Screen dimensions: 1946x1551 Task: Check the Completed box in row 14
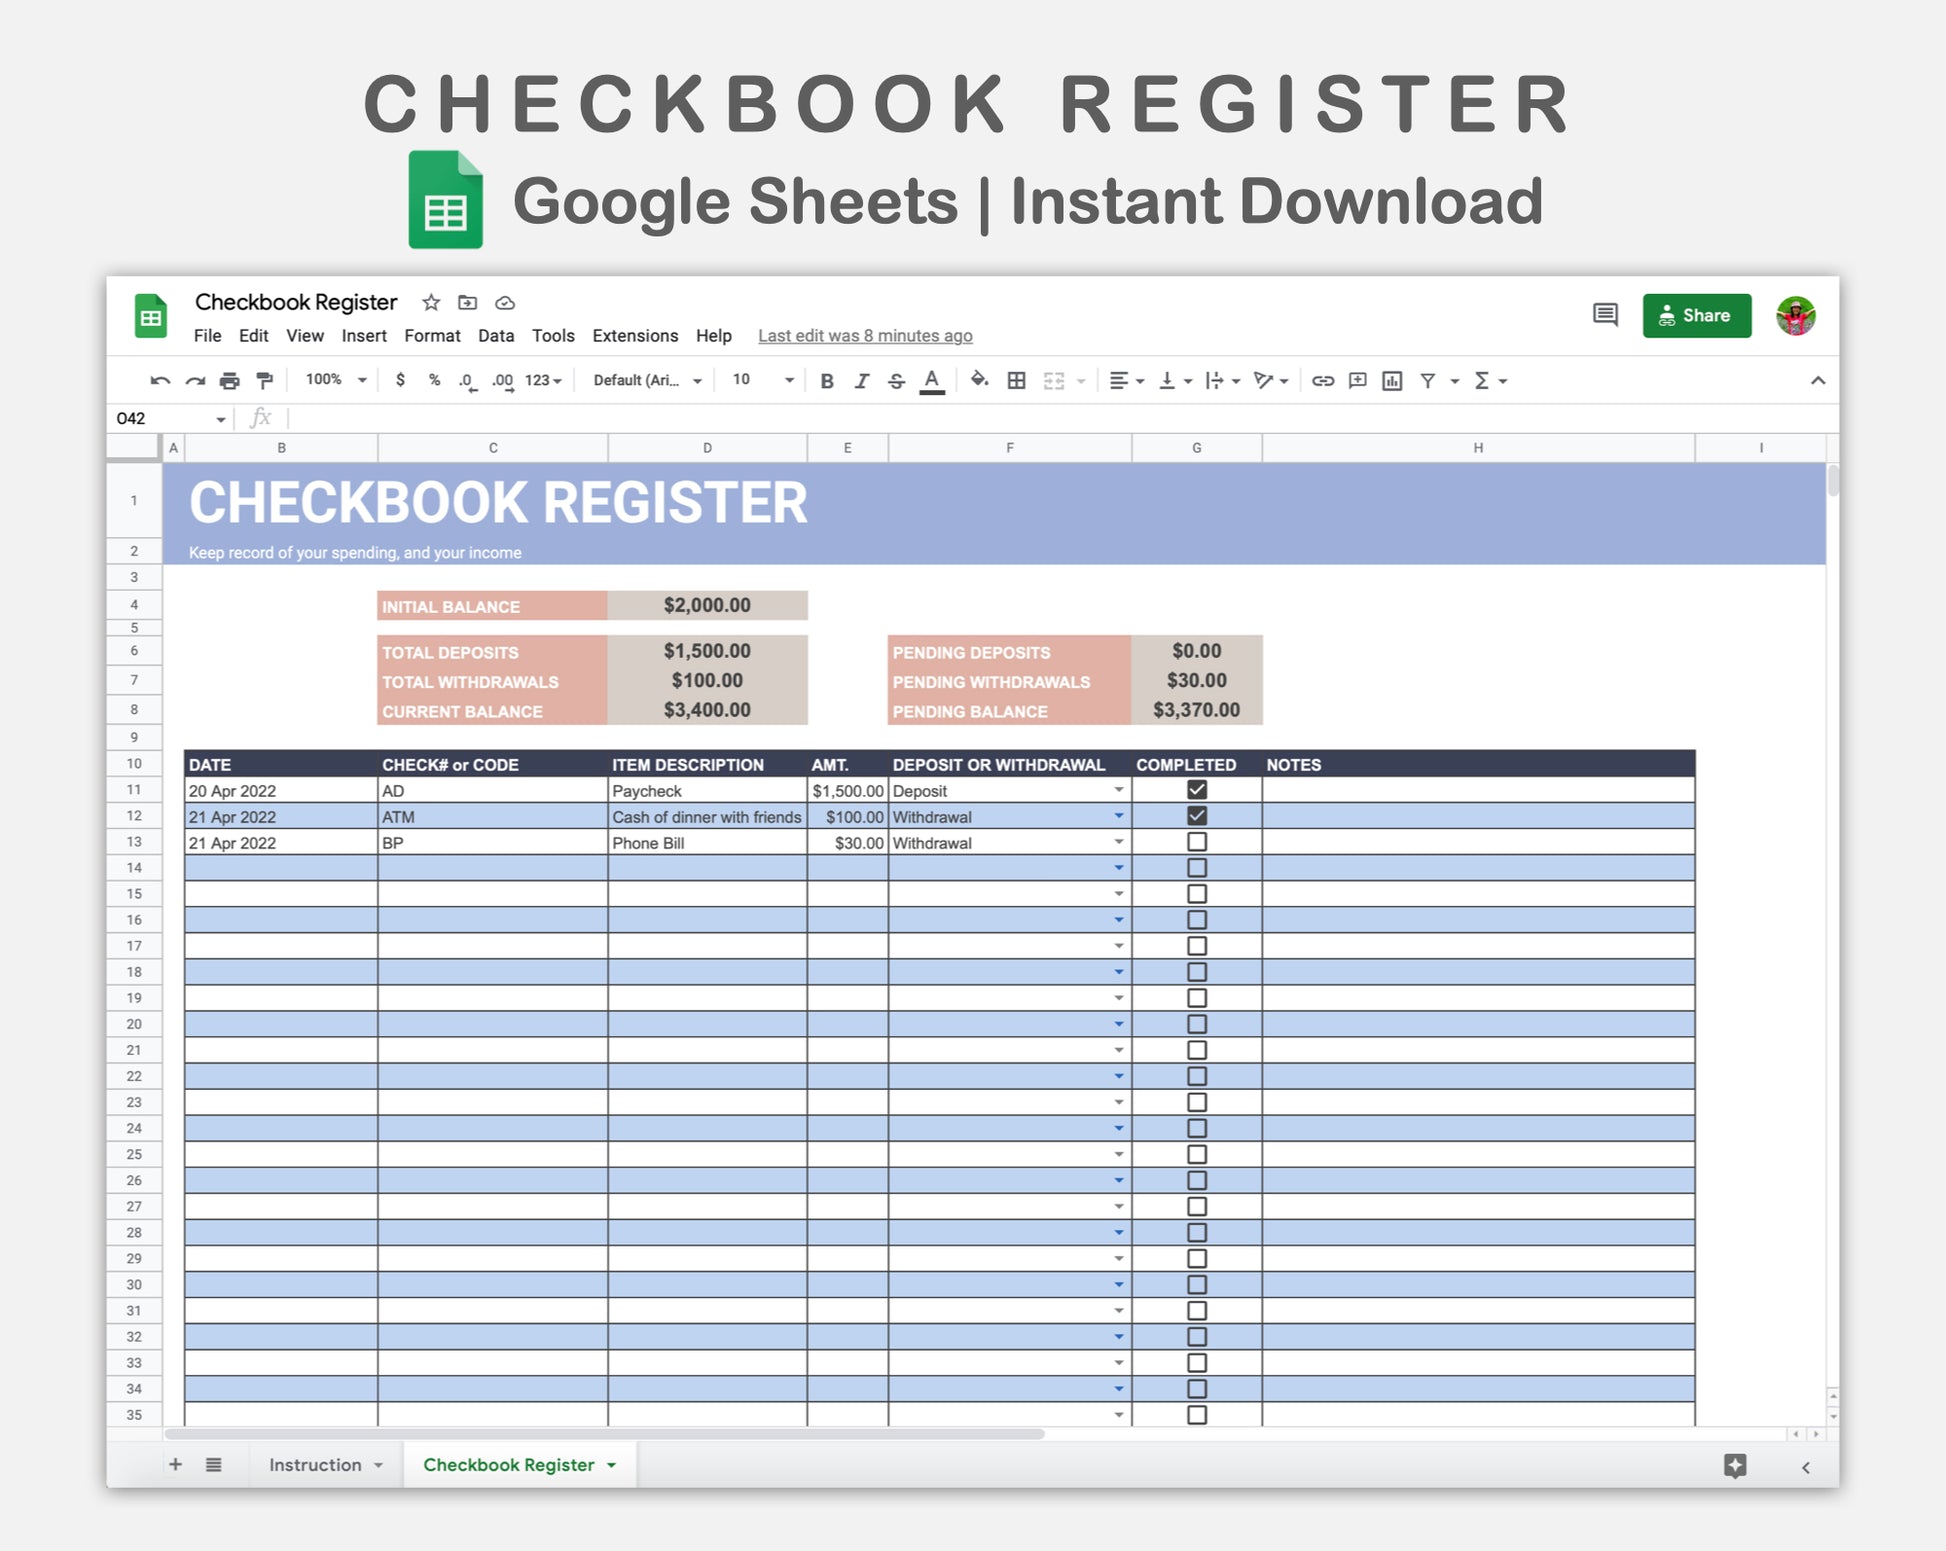(x=1197, y=868)
